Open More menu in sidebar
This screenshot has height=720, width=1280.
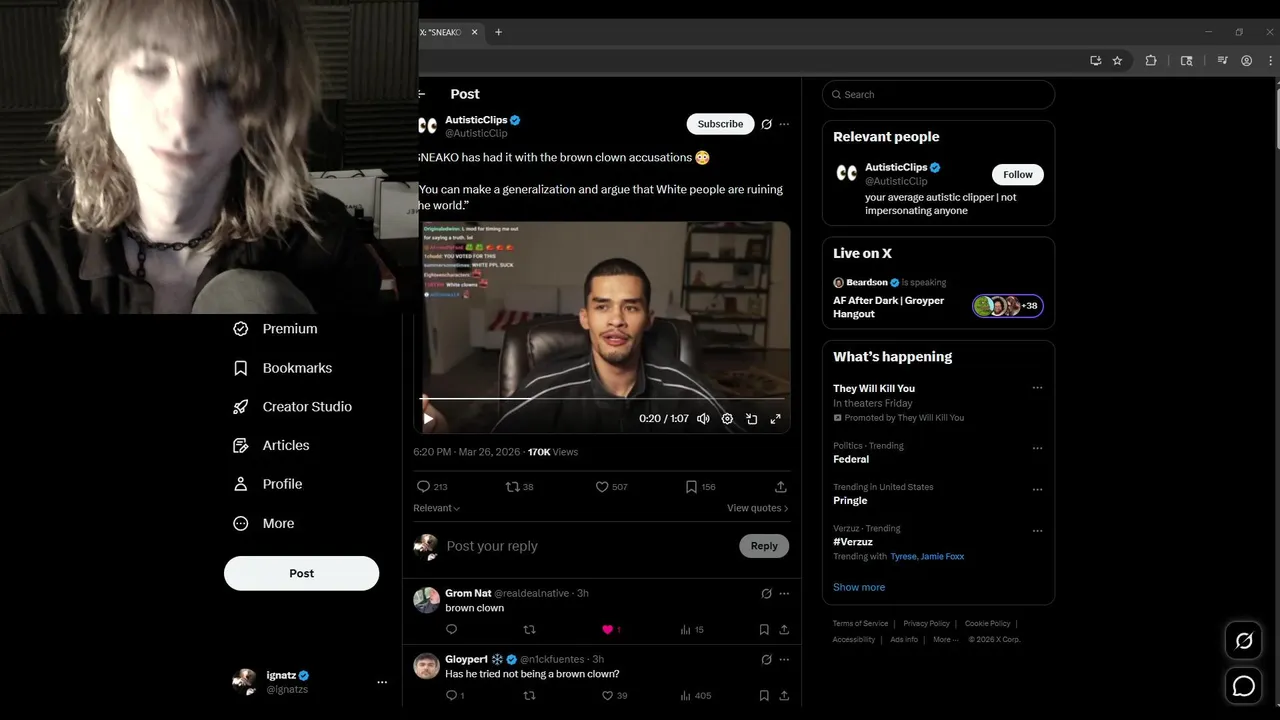(263, 524)
